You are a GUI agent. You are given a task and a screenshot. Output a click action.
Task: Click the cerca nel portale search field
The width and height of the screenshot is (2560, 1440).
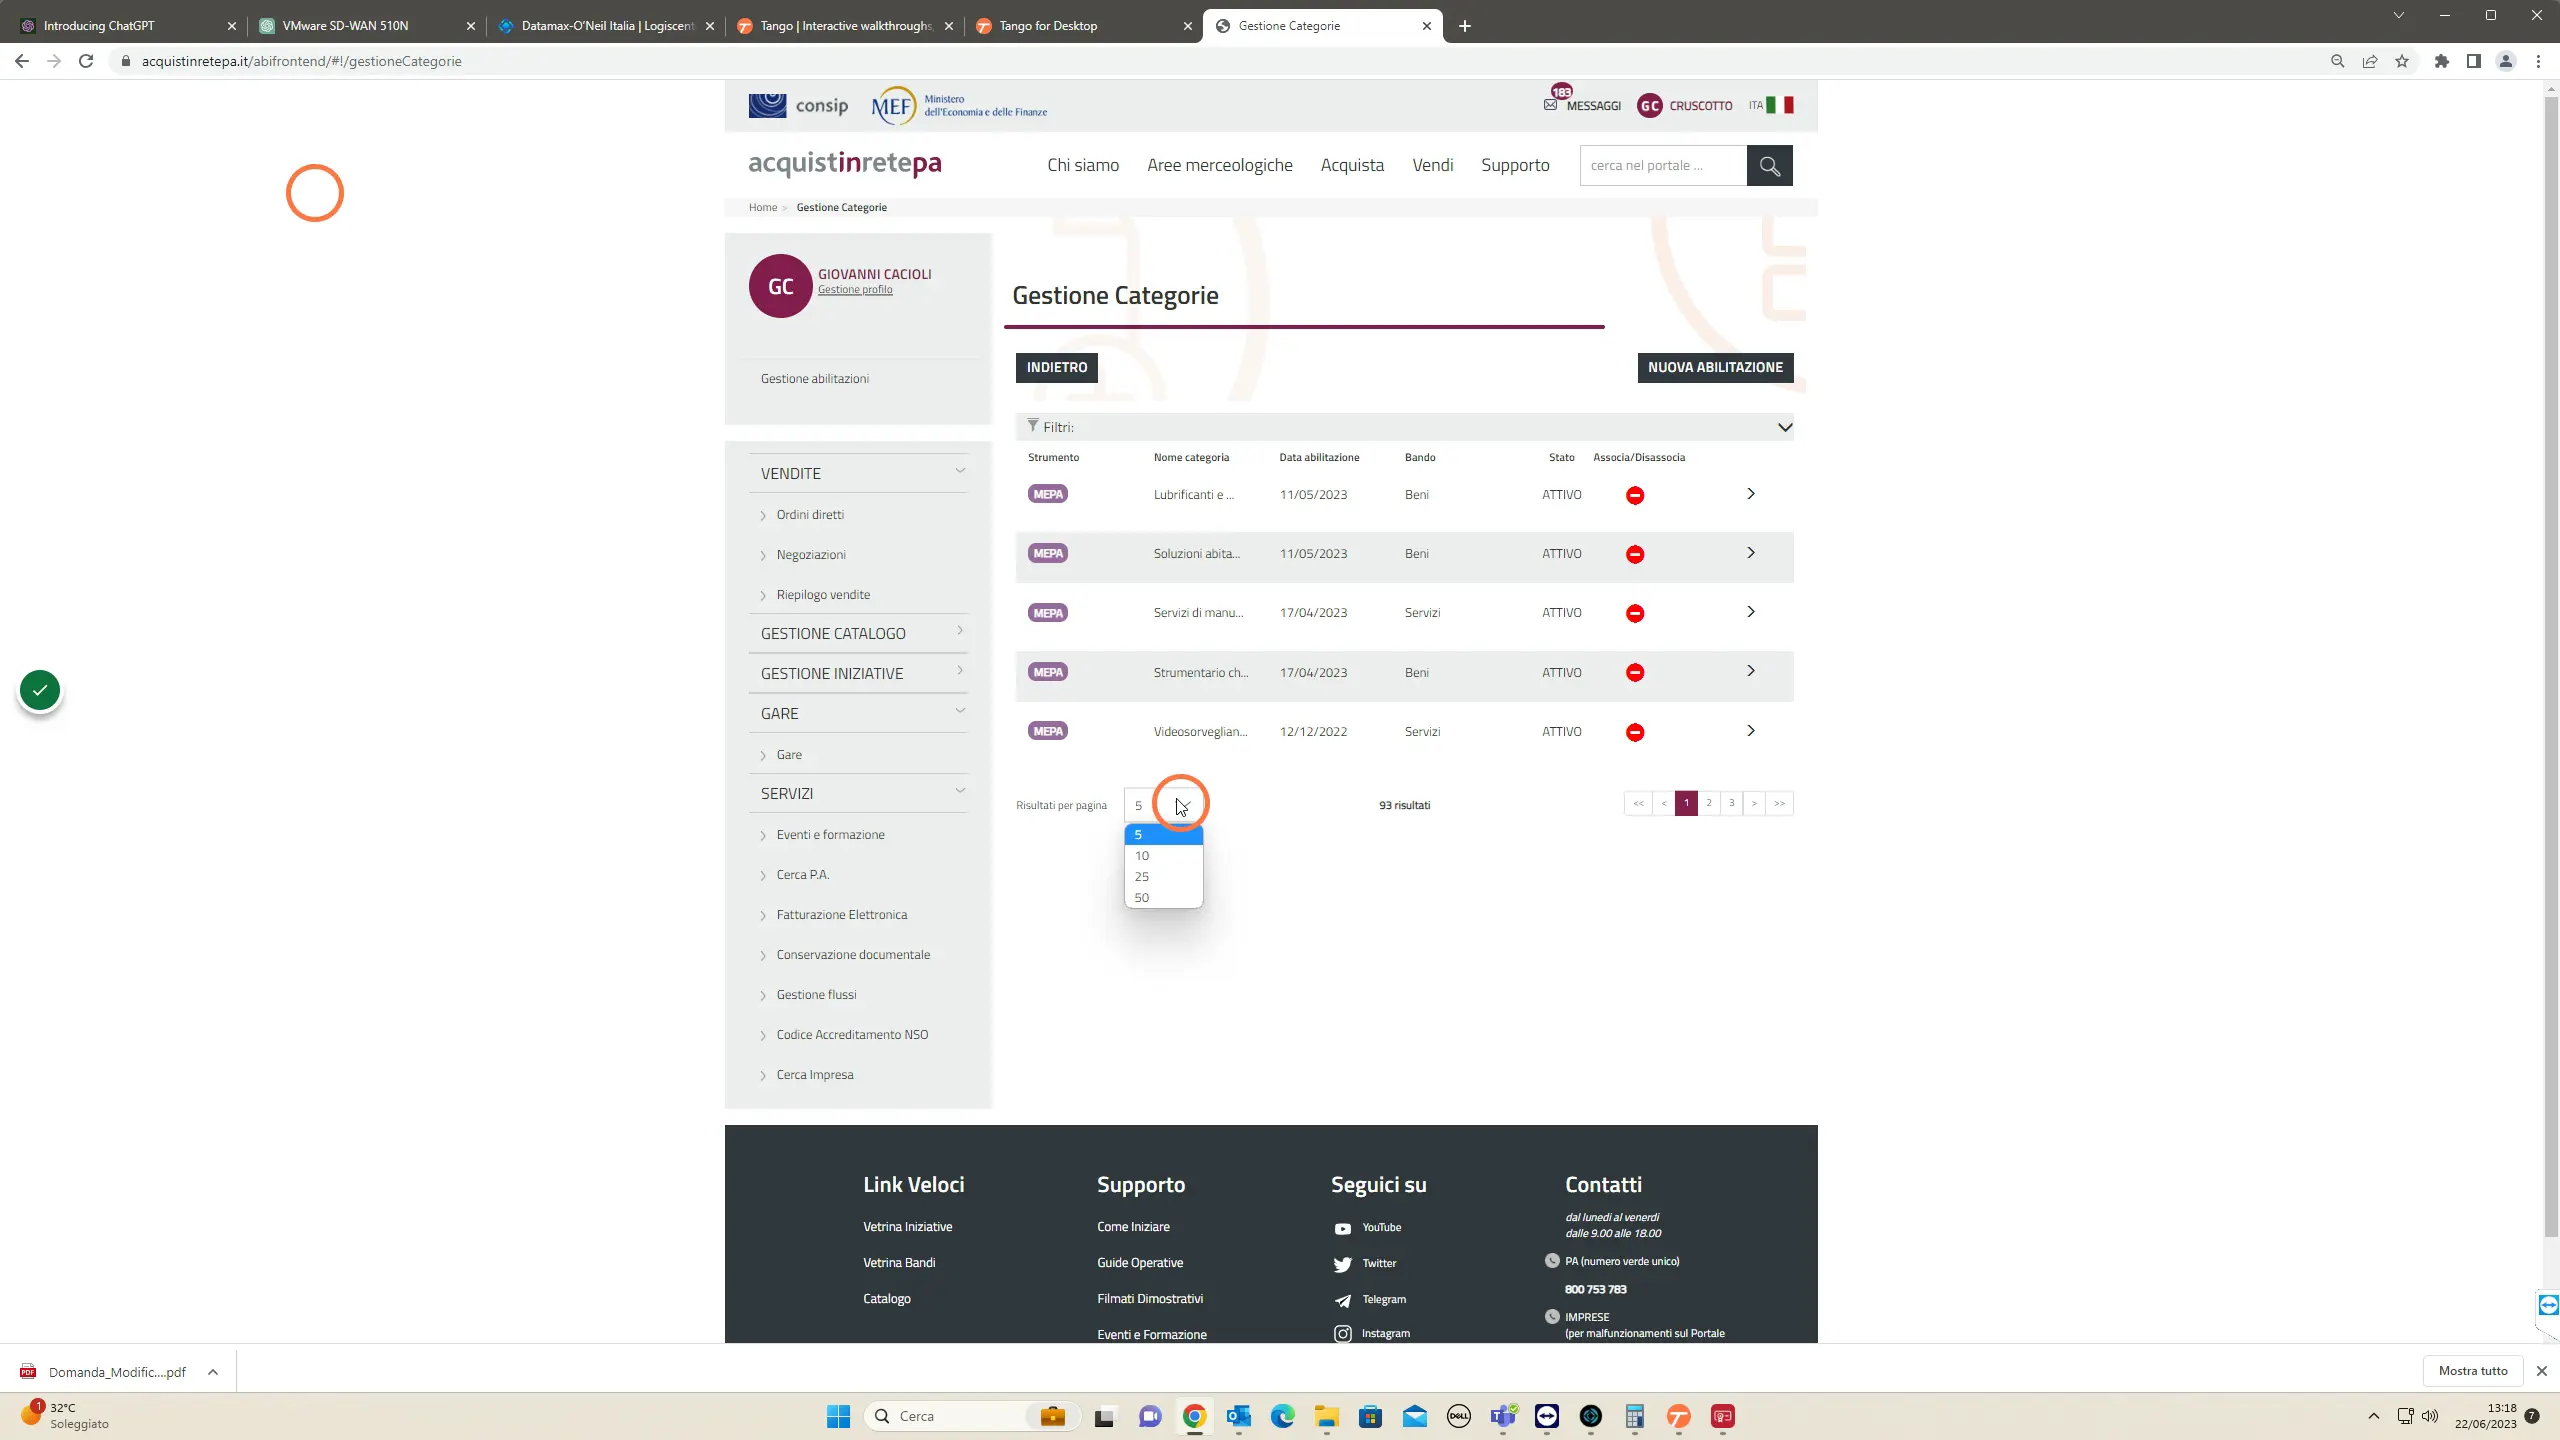pos(1663,165)
